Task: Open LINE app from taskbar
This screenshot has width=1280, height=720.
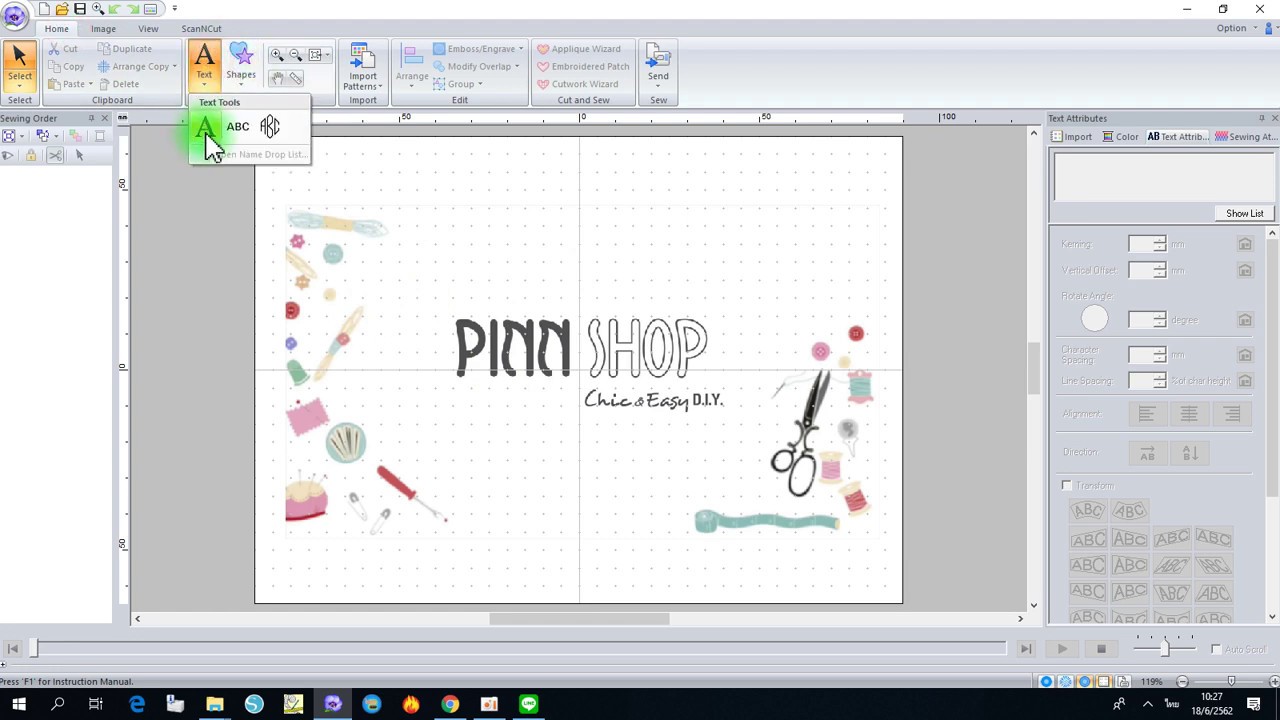Action: point(528,704)
